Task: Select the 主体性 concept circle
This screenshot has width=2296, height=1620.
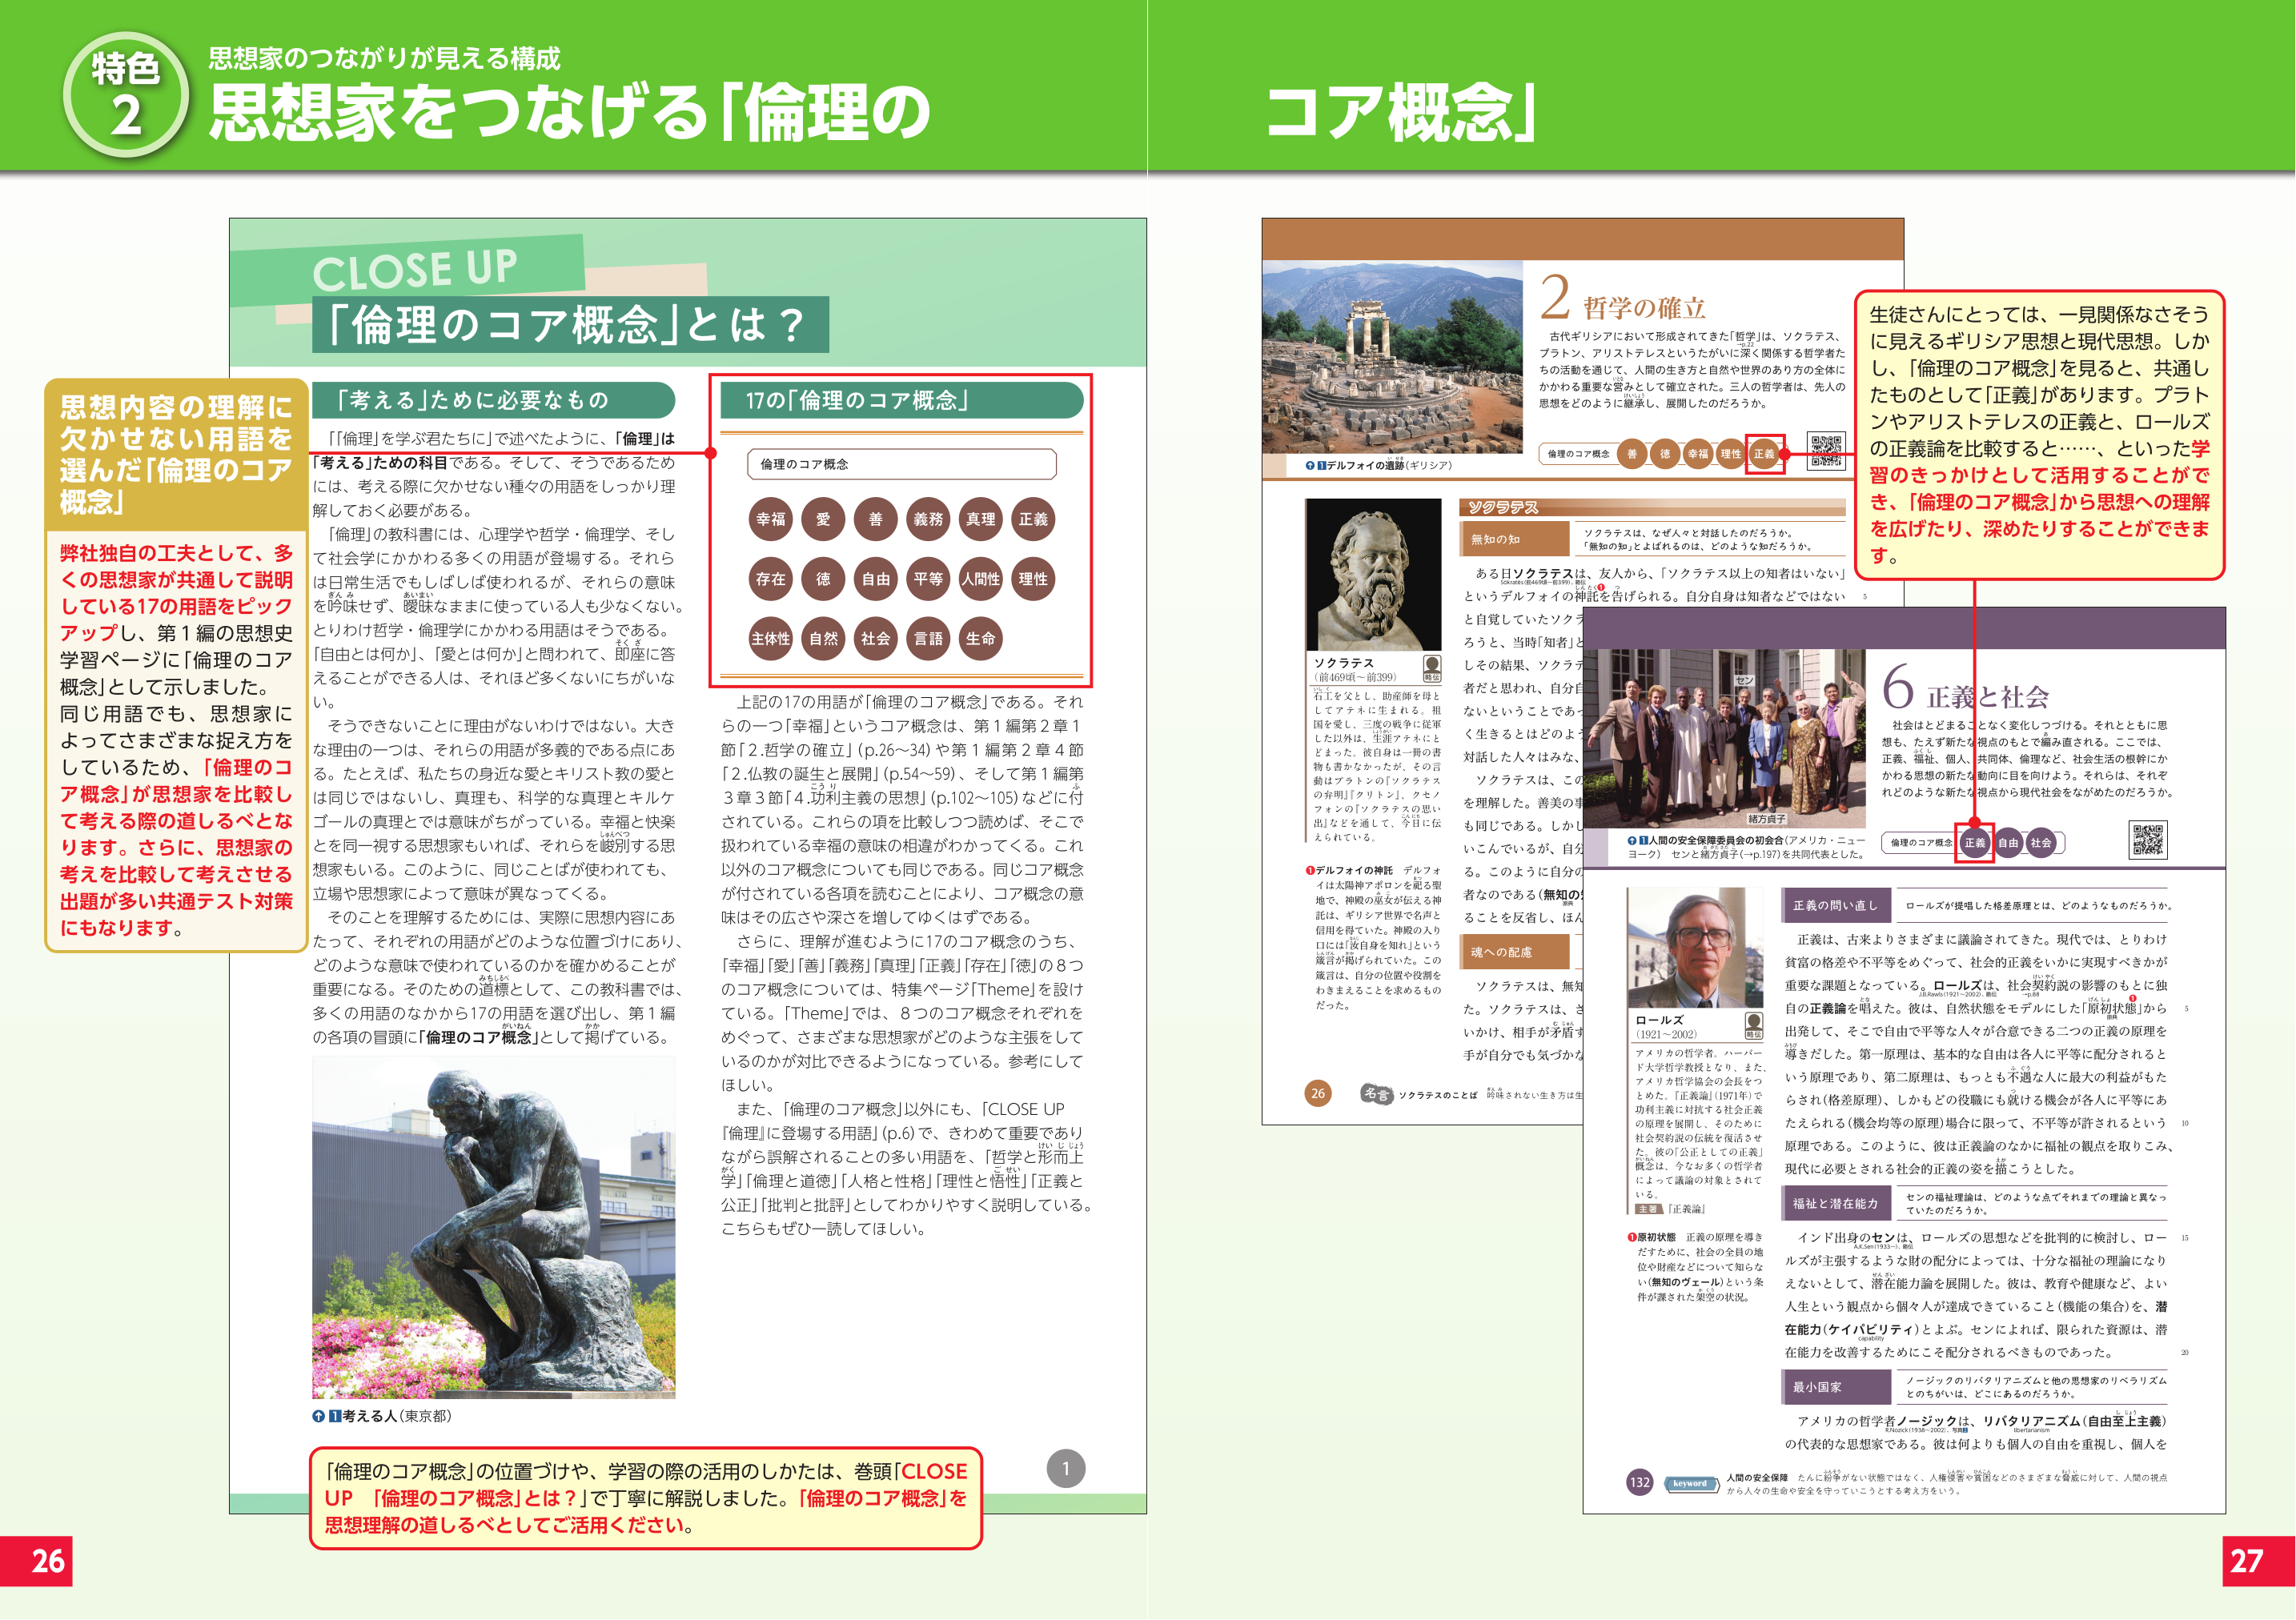Action: coord(771,639)
